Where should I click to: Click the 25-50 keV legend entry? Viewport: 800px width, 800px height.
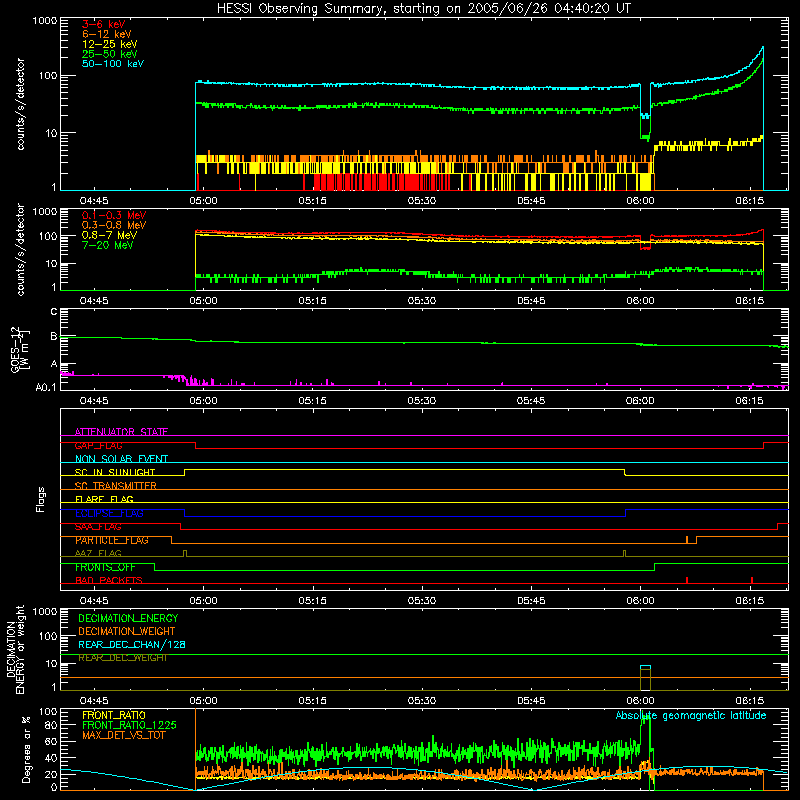110,54
